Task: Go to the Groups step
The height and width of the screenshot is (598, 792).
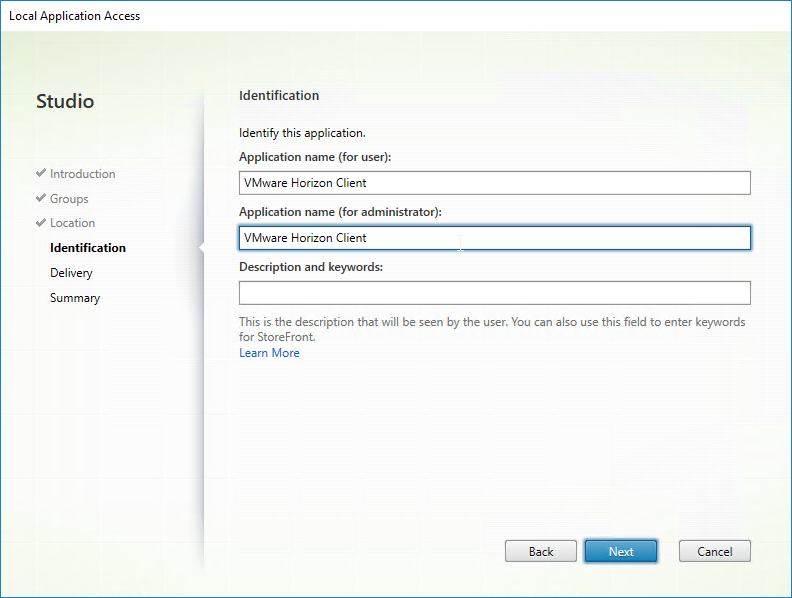Action: [x=69, y=199]
